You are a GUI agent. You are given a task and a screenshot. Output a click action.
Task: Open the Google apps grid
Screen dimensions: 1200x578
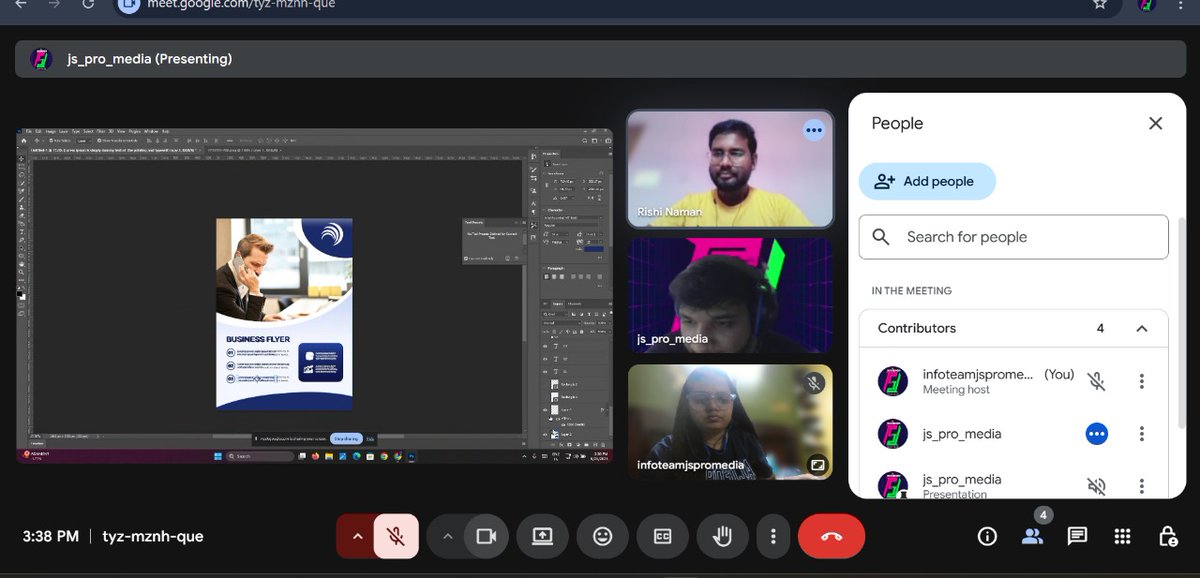coord(1122,536)
